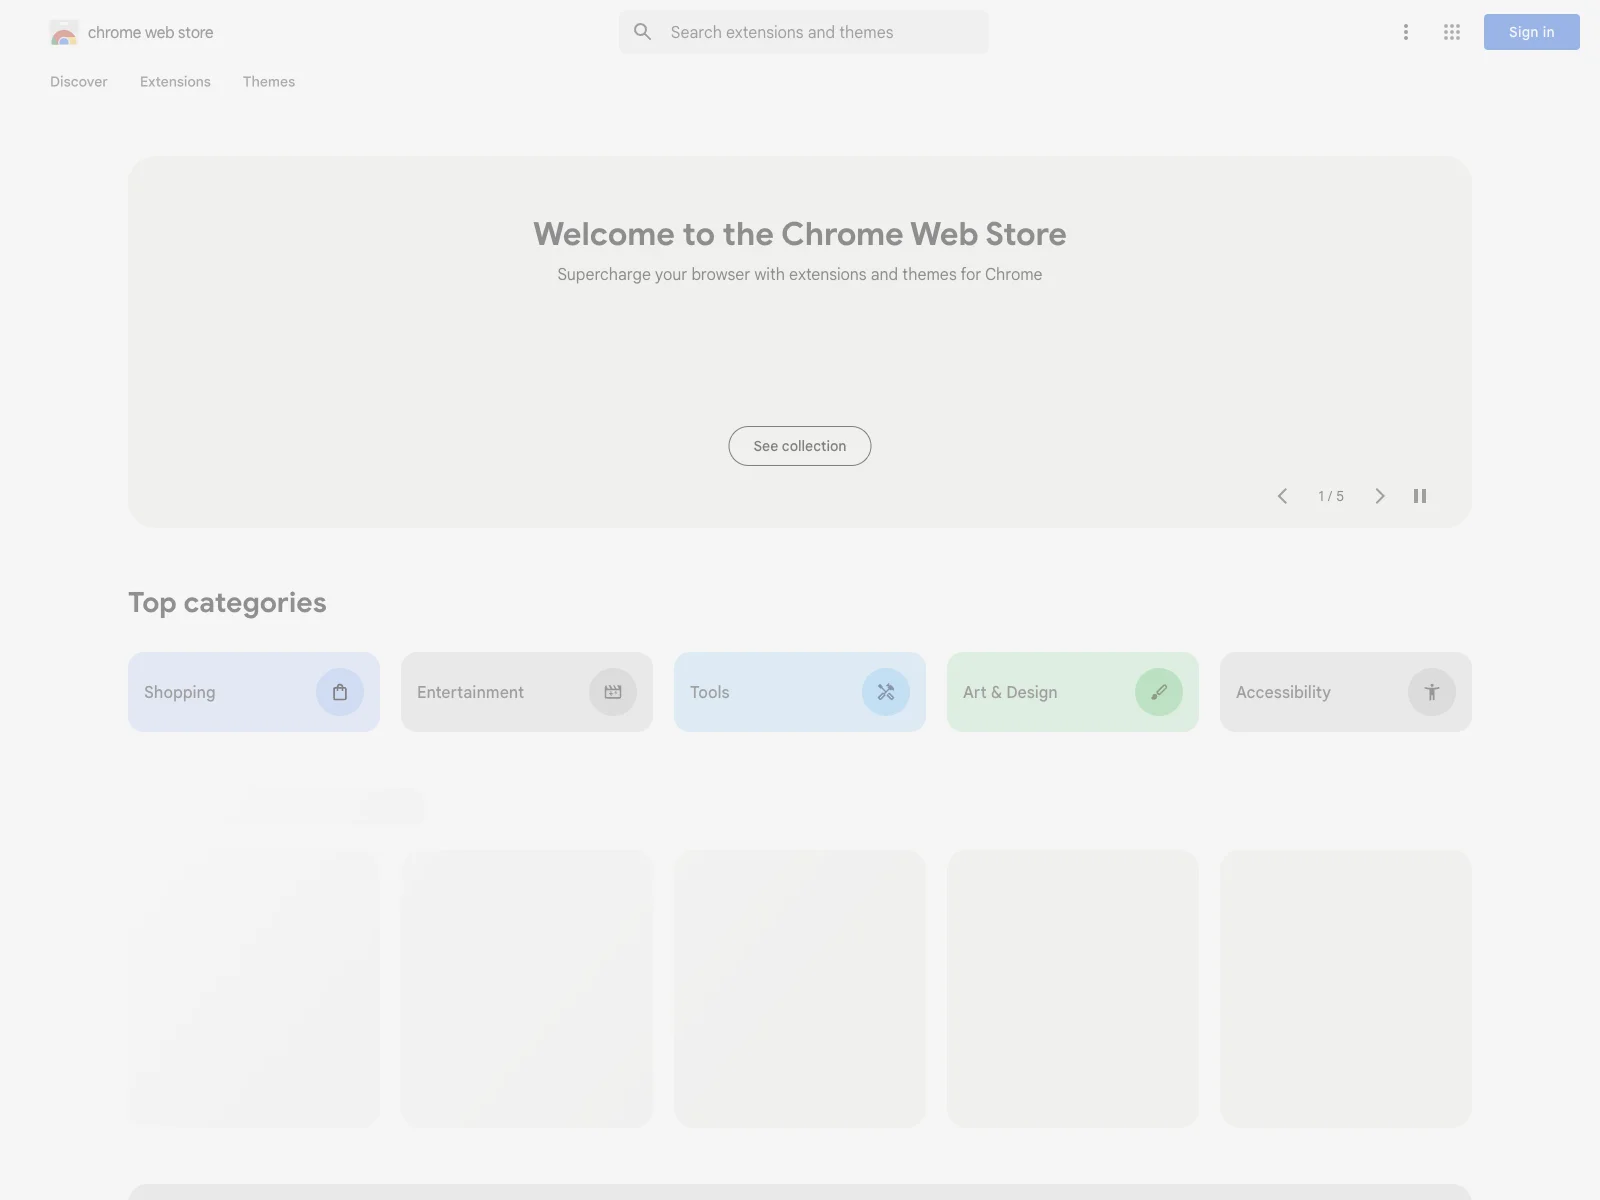Viewport: 1600px width, 1200px height.
Task: Open the three-dot more options menu
Action: click(x=1406, y=32)
